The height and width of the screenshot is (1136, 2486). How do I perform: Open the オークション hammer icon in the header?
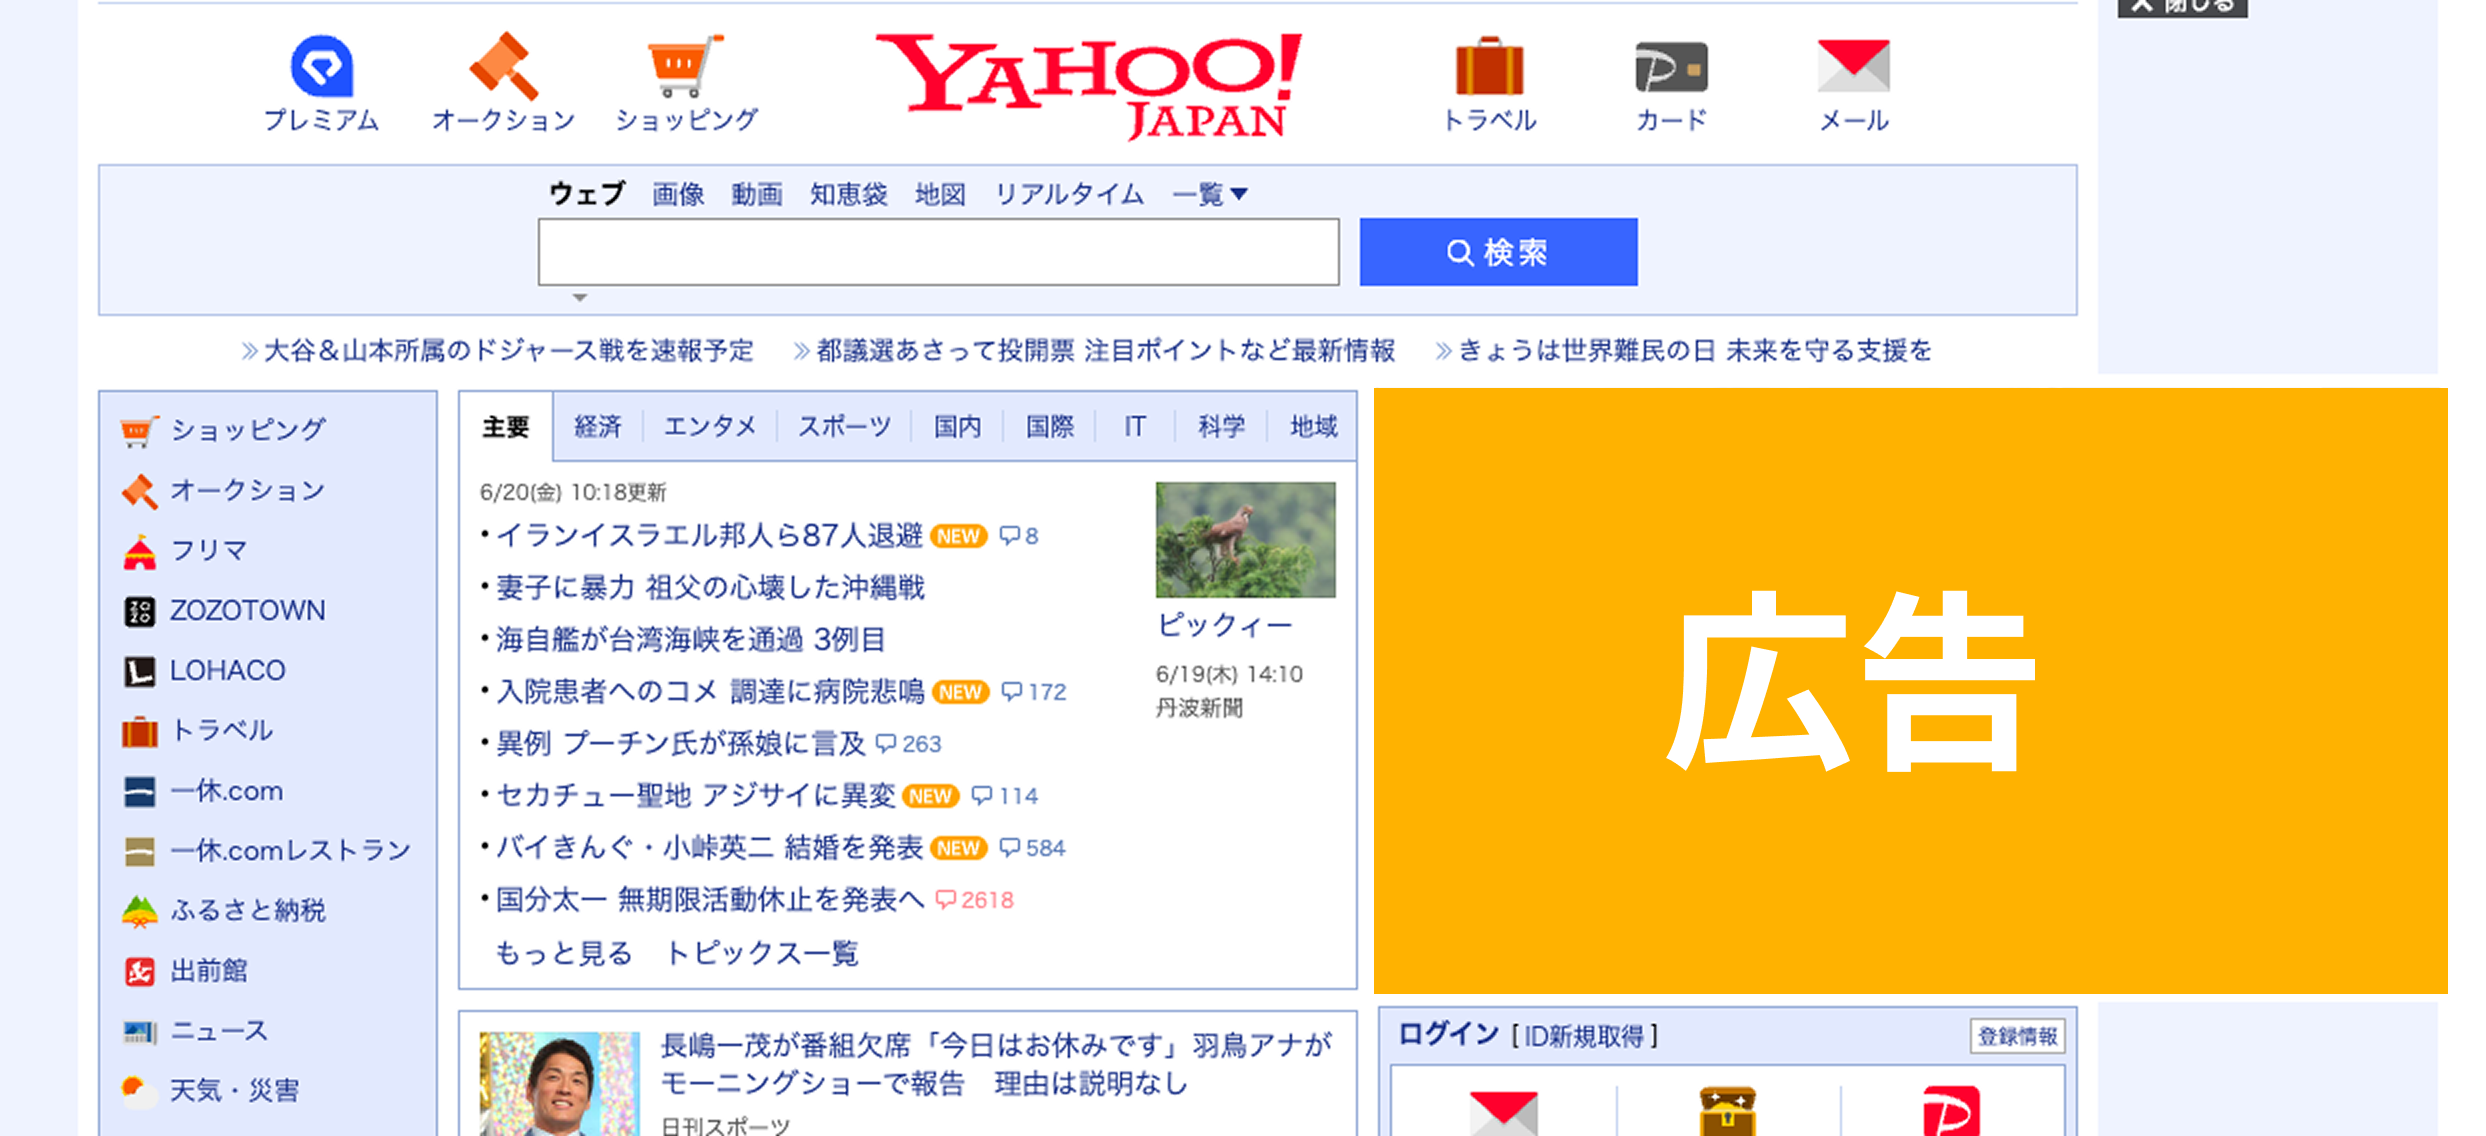[x=503, y=66]
